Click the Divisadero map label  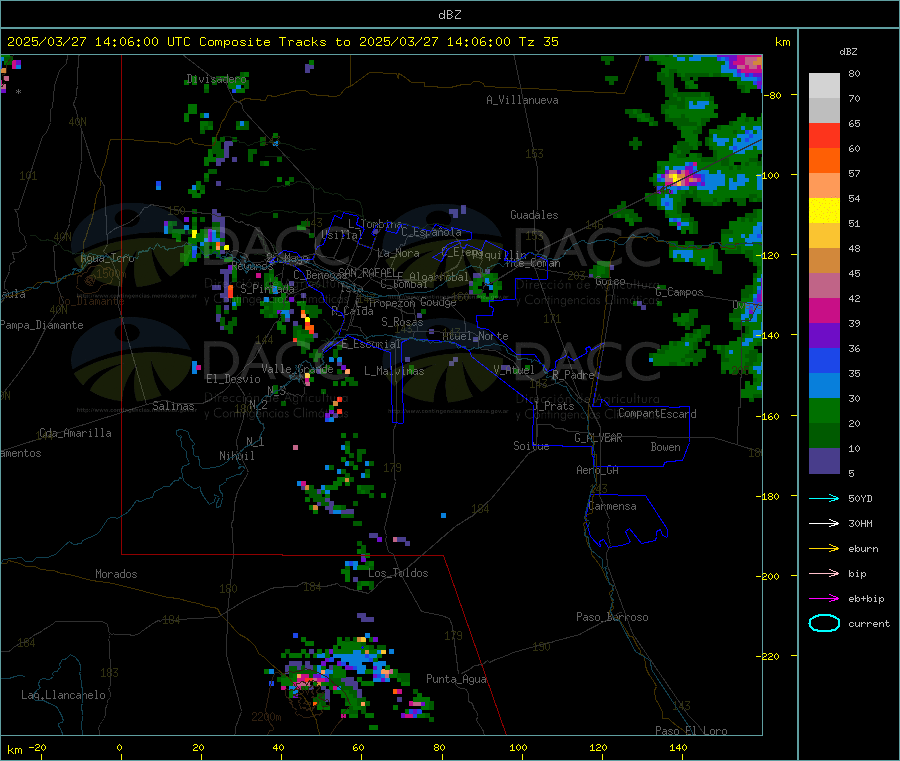pyautogui.click(x=216, y=79)
